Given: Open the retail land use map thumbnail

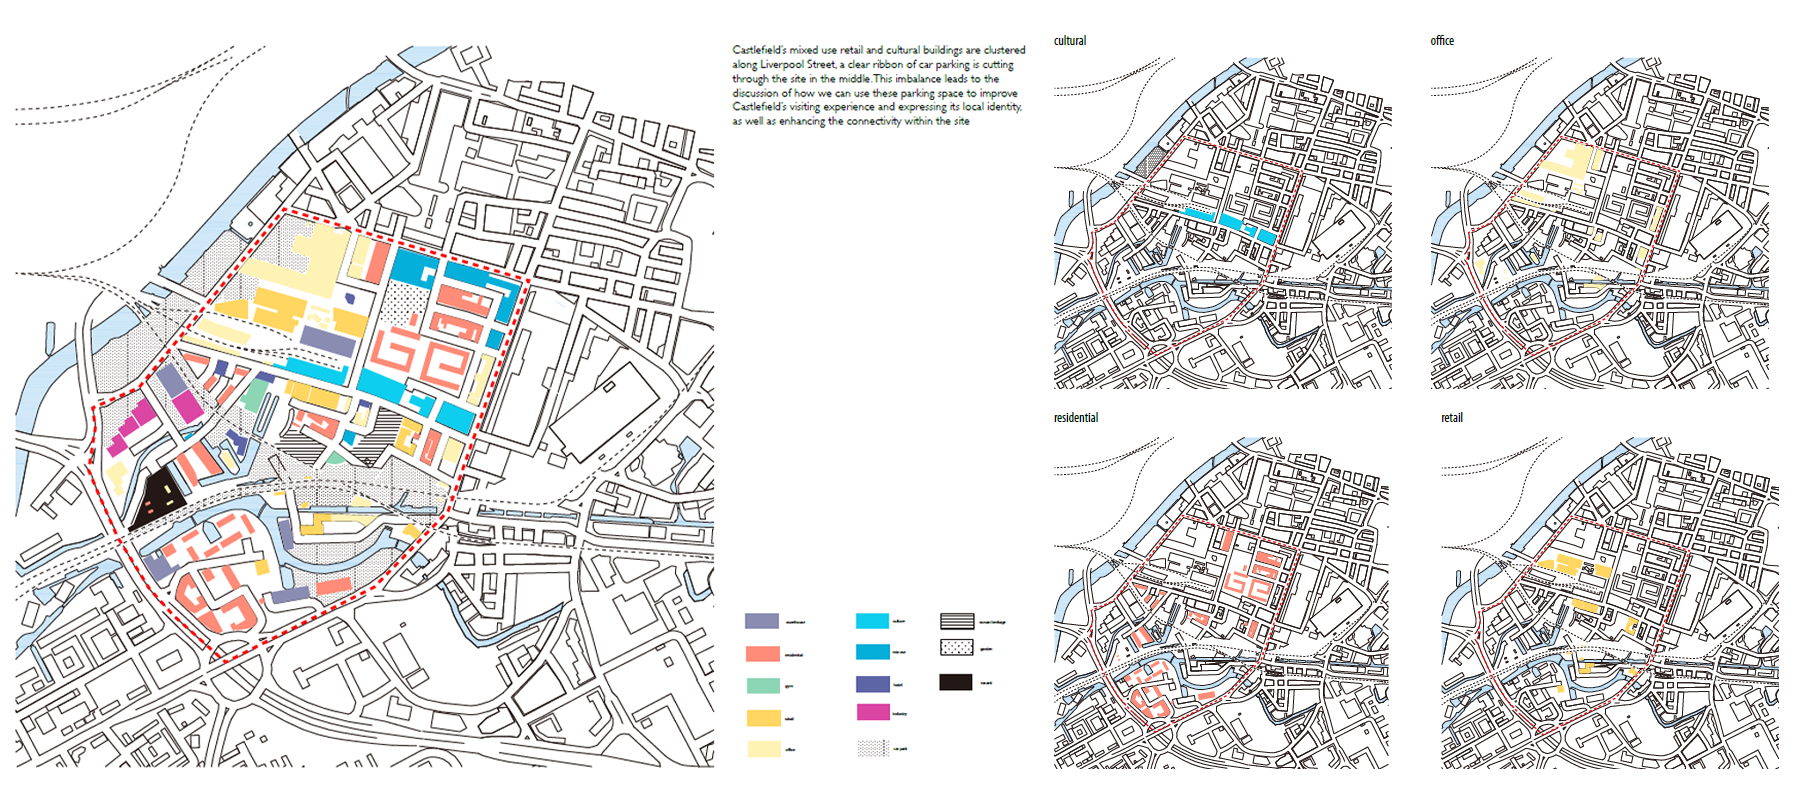Looking at the screenshot, I should 1609,602.
